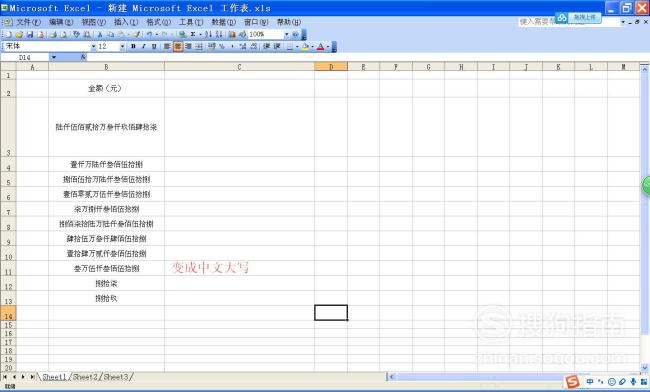Click the Name Box showing D14

click(25, 57)
